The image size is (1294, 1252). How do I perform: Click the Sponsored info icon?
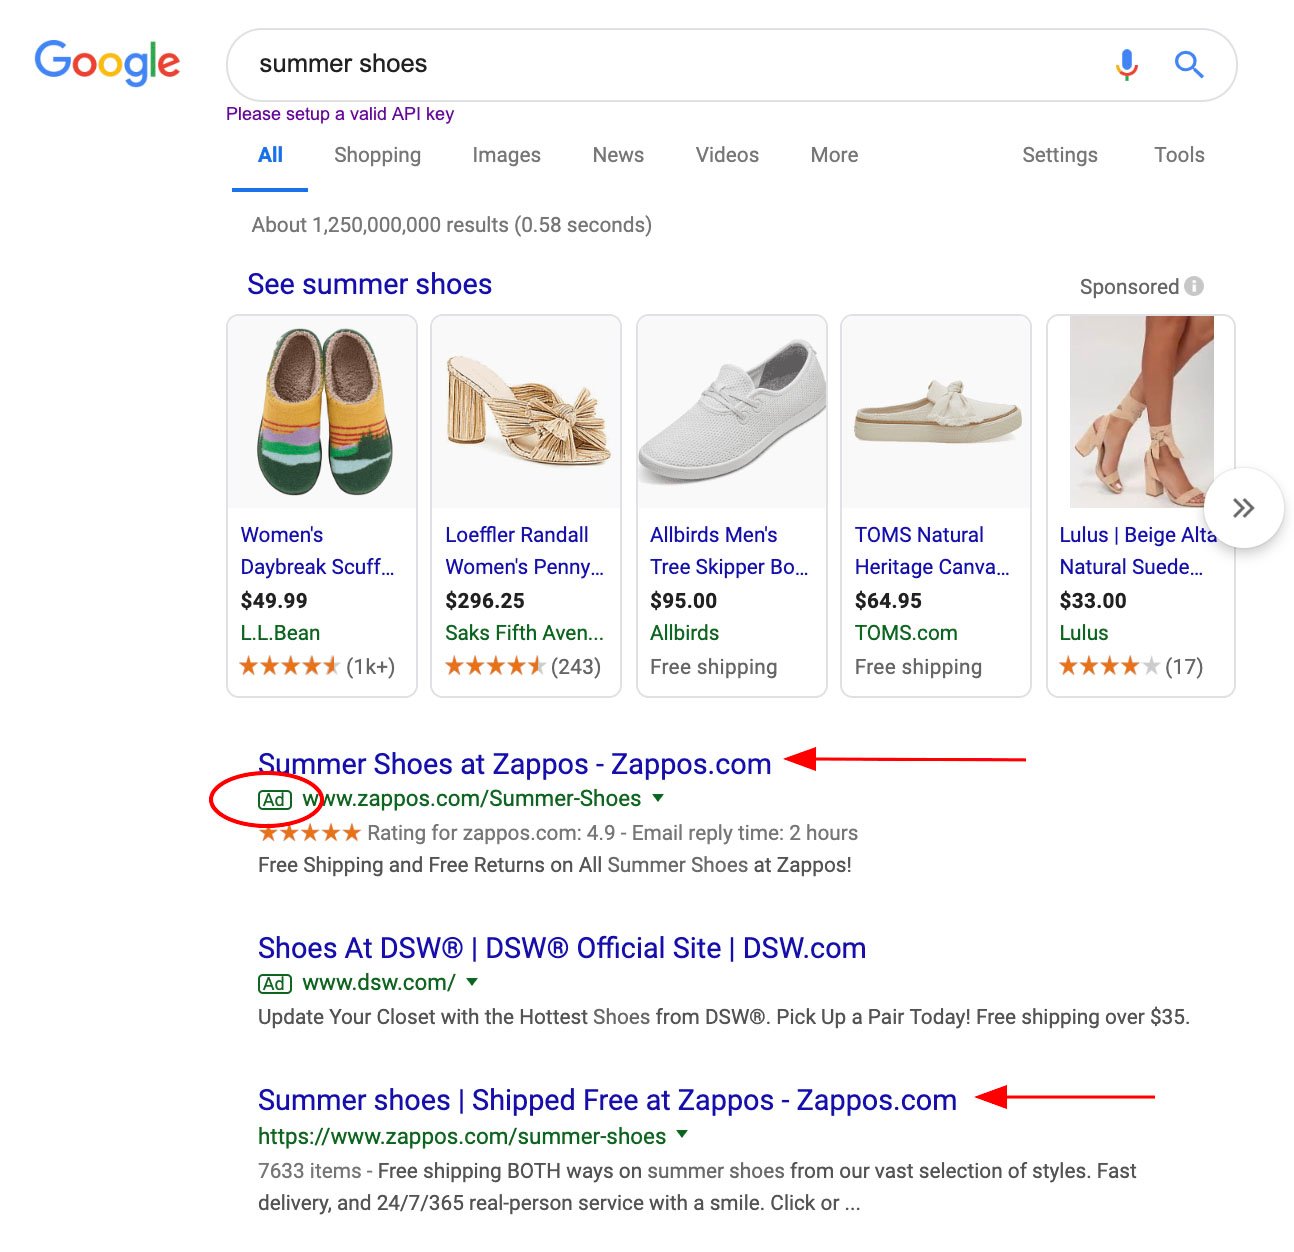[1194, 286]
